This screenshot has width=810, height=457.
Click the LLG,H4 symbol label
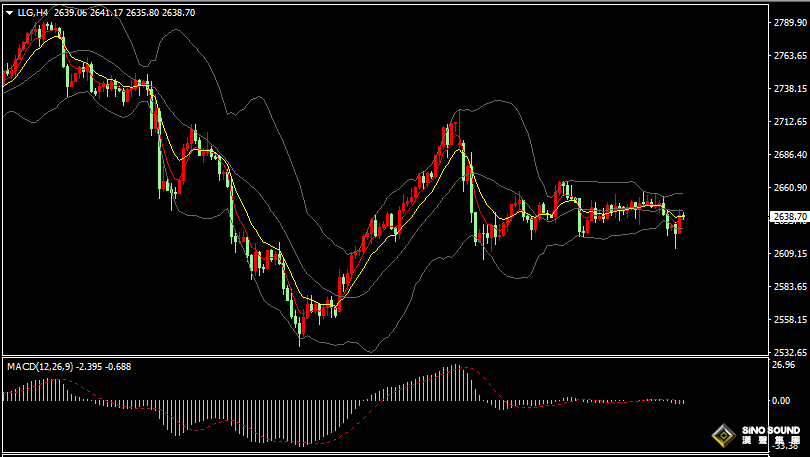pos(32,13)
